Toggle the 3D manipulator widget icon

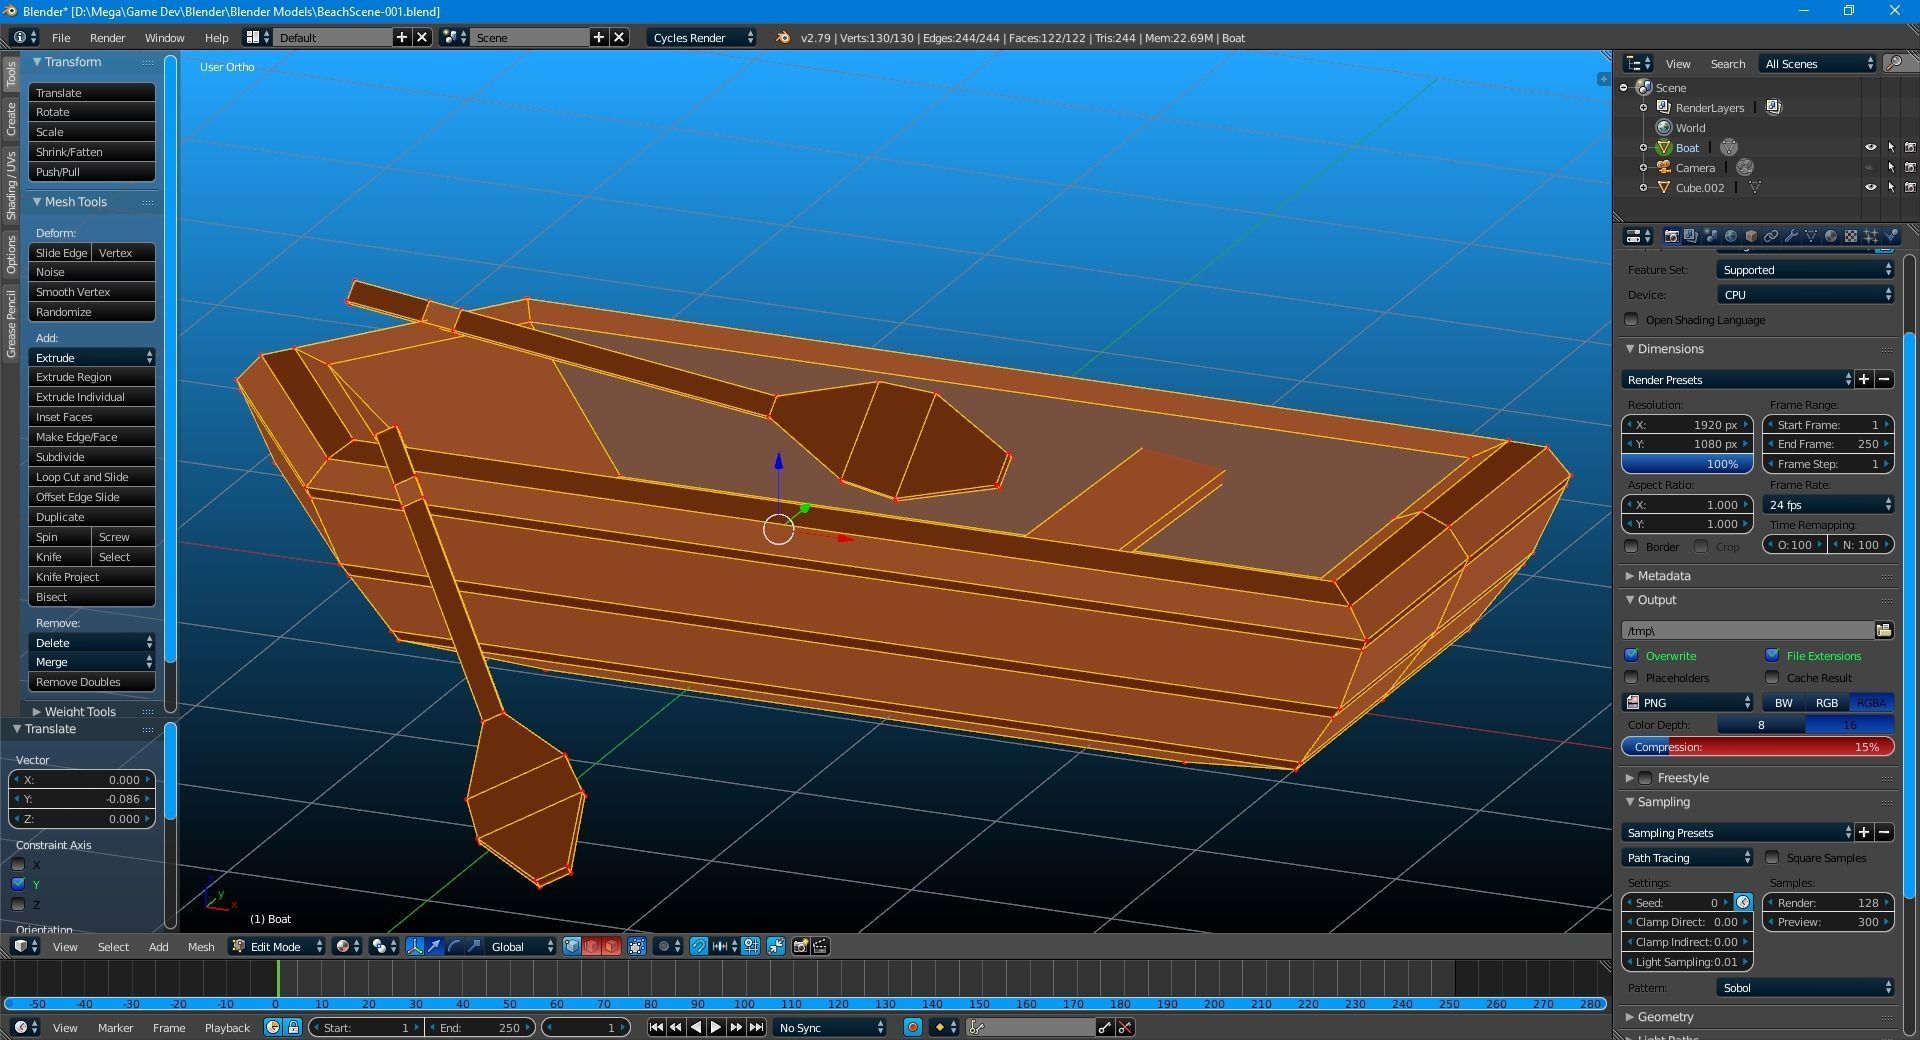point(414,946)
